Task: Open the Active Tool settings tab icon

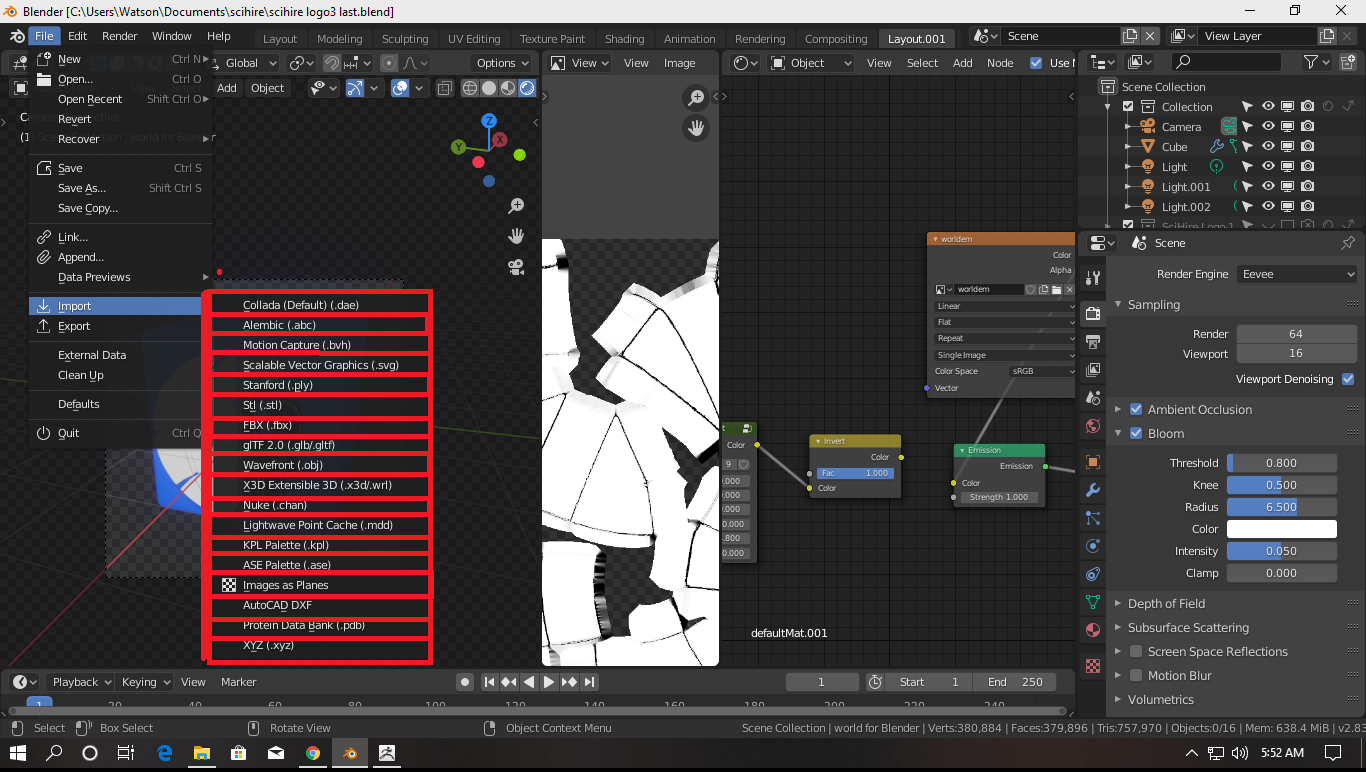Action: click(x=1092, y=278)
